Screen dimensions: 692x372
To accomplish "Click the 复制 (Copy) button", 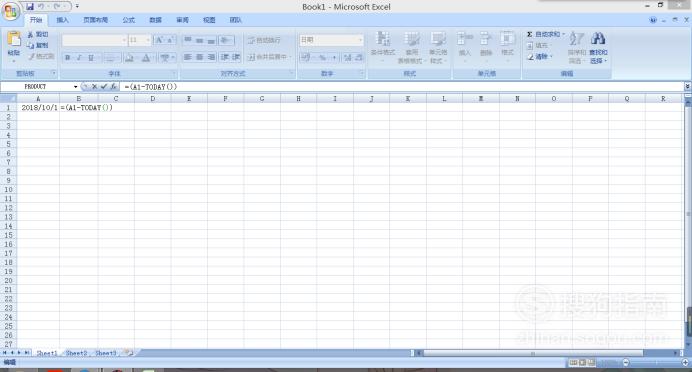I will (38, 45).
